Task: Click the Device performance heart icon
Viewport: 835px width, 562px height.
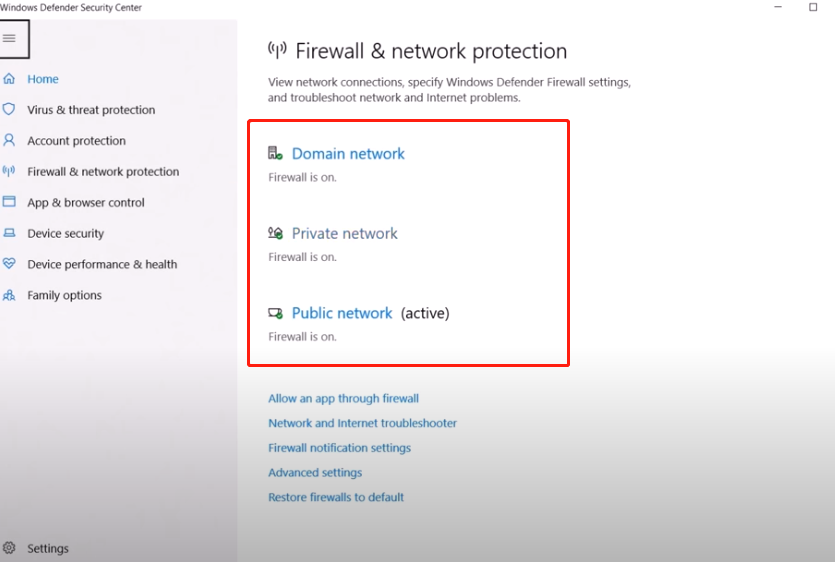Action: pos(9,263)
